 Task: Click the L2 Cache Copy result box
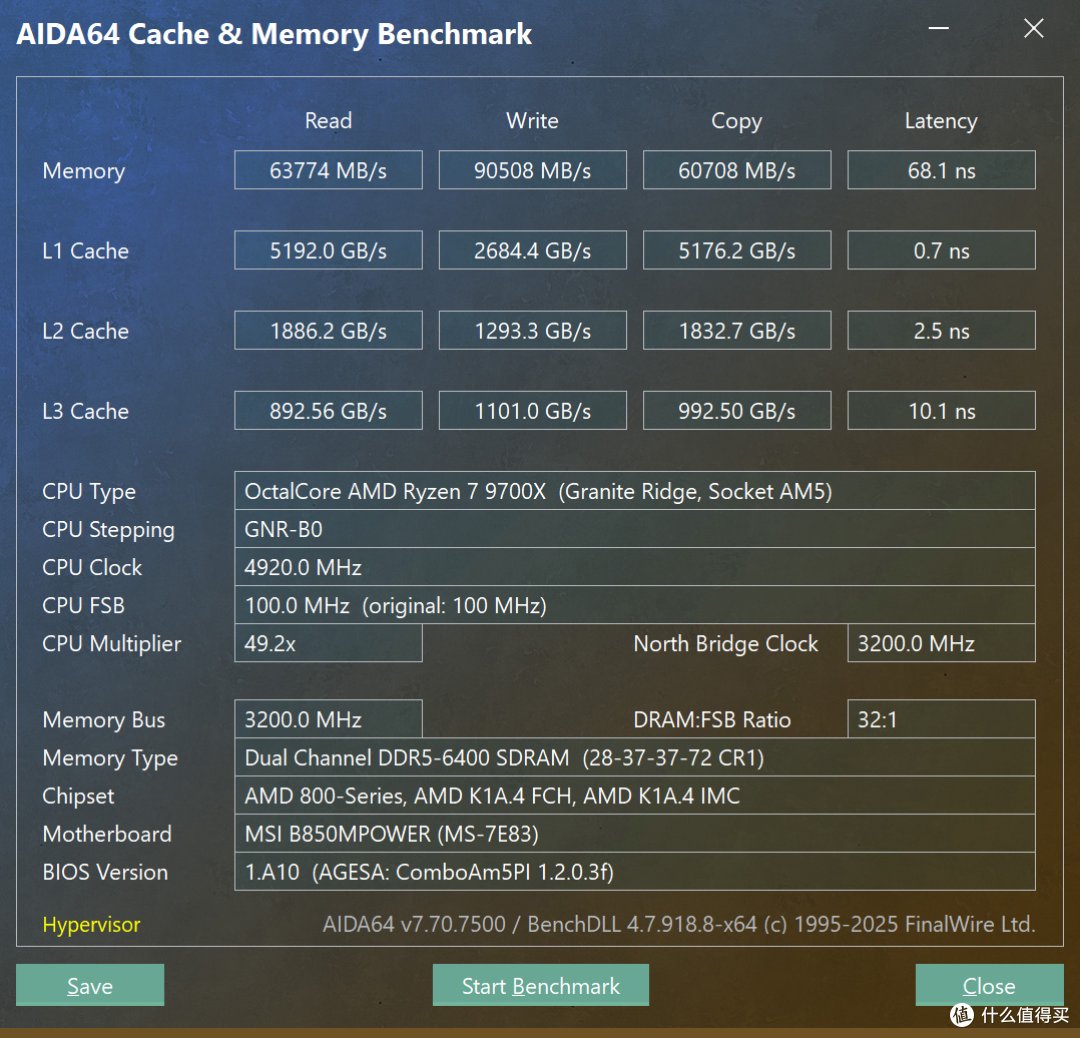(x=737, y=330)
